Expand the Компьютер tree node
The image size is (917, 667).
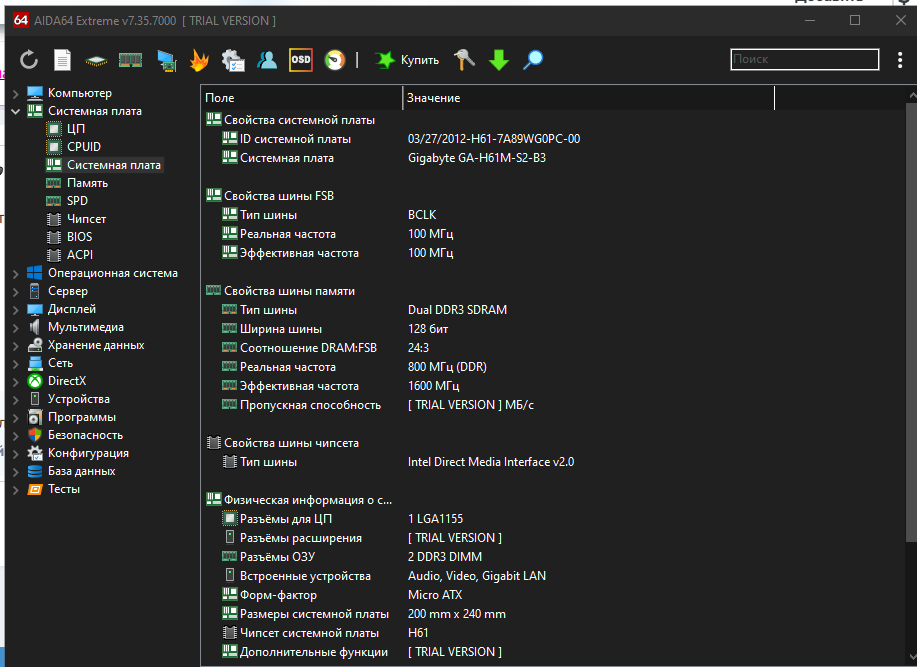16,93
